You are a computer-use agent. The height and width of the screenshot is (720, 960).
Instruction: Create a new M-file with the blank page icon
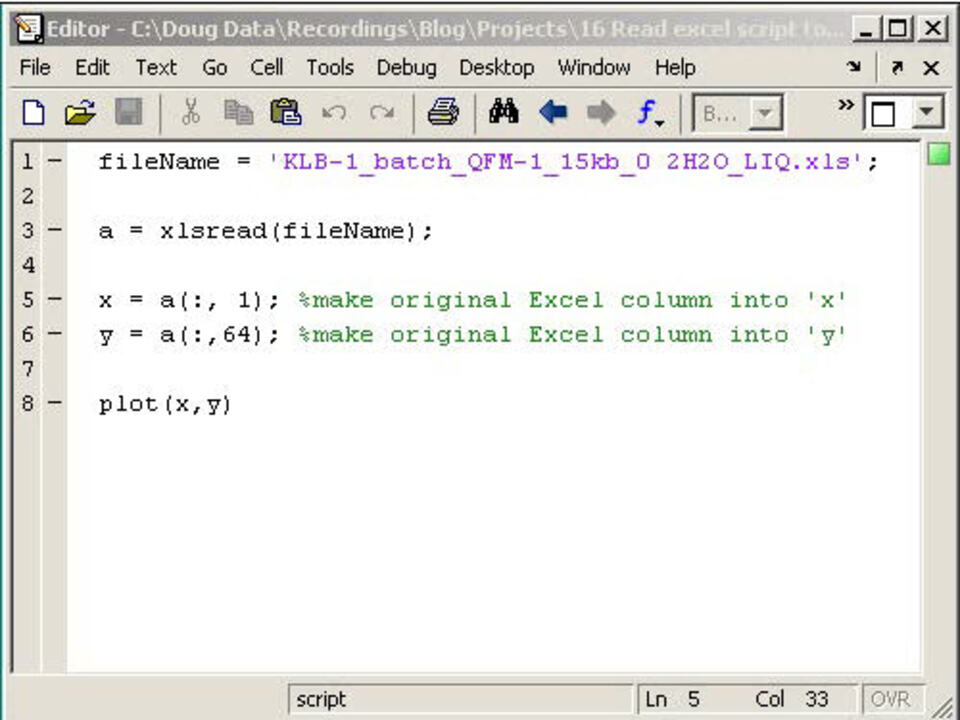coord(33,113)
